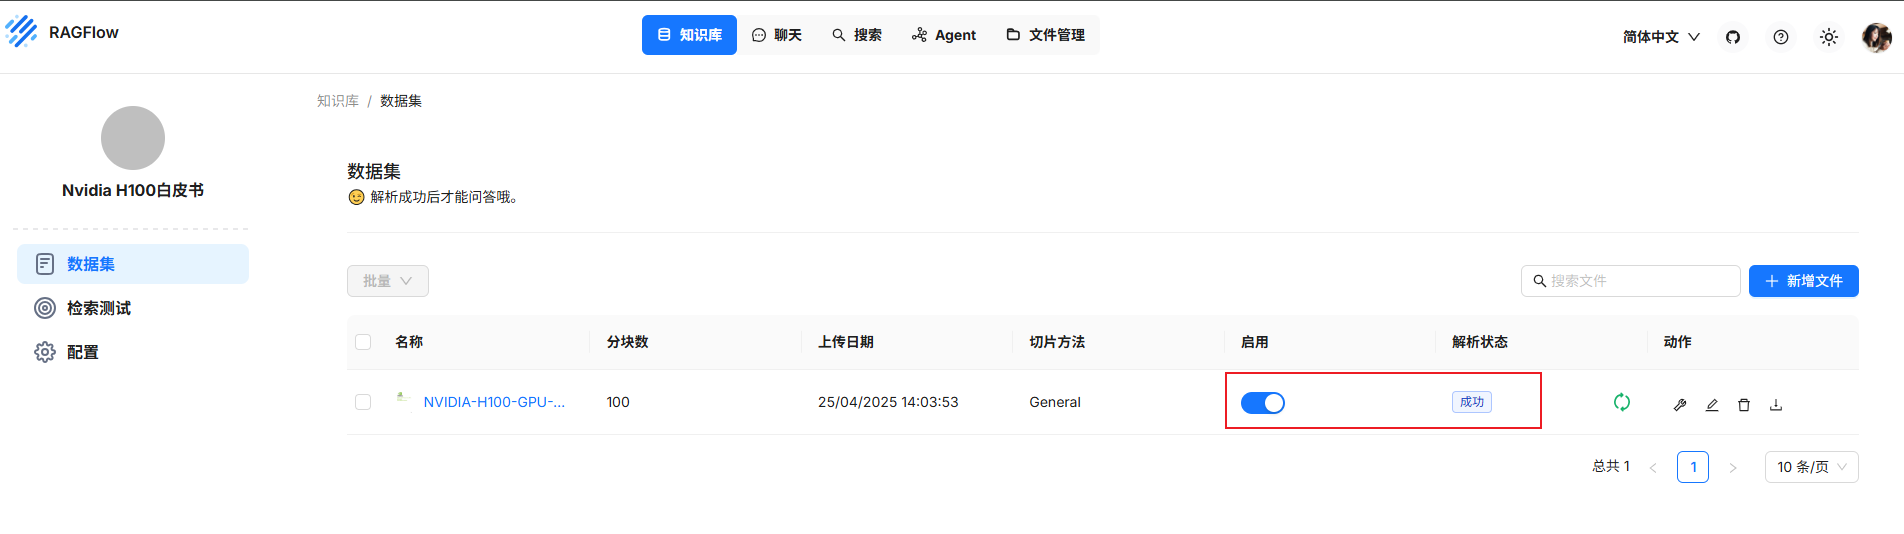
Task: Open the NVIDIA-H100-GPU-... file link
Action: point(494,402)
